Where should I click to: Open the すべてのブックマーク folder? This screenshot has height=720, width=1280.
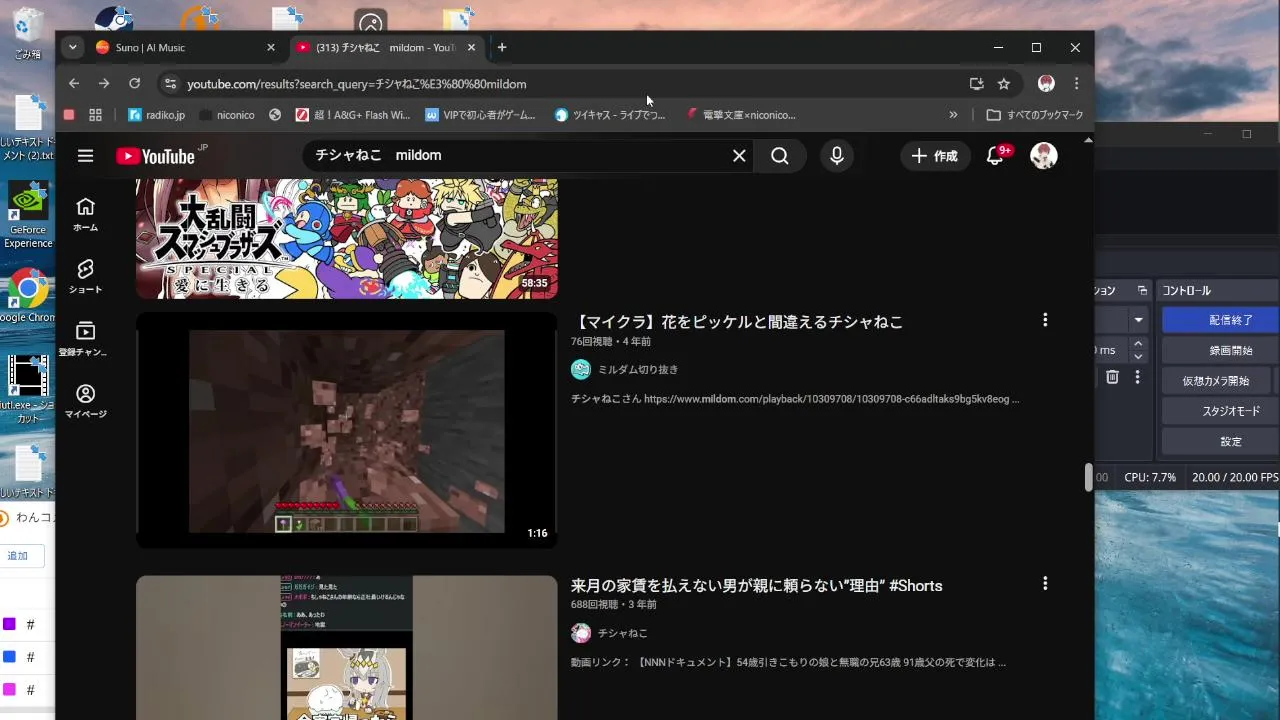[x=1035, y=115]
